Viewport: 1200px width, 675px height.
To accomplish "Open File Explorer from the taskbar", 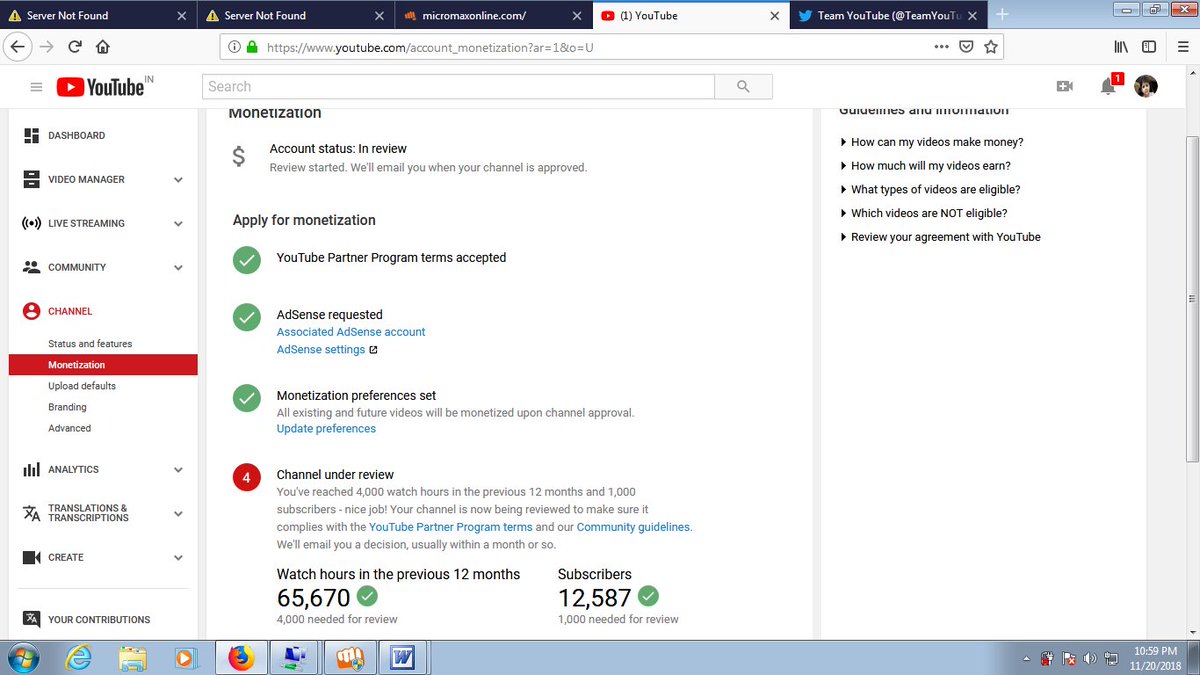I will [x=132, y=658].
